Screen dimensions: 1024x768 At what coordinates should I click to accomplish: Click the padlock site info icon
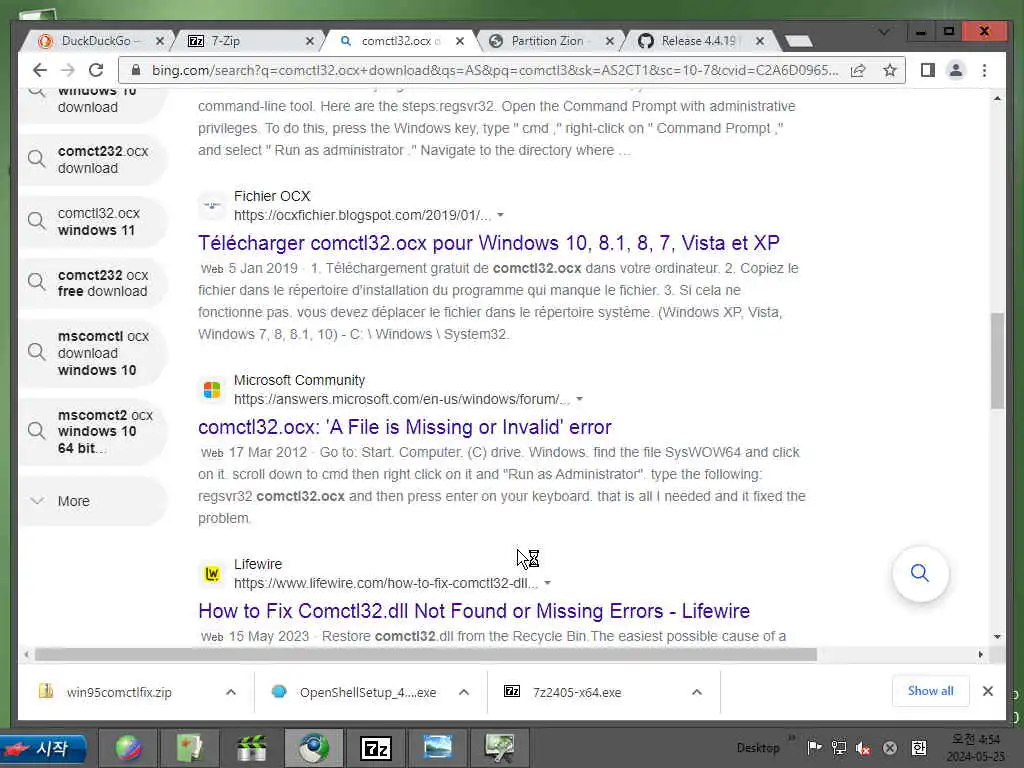[x=136, y=71]
